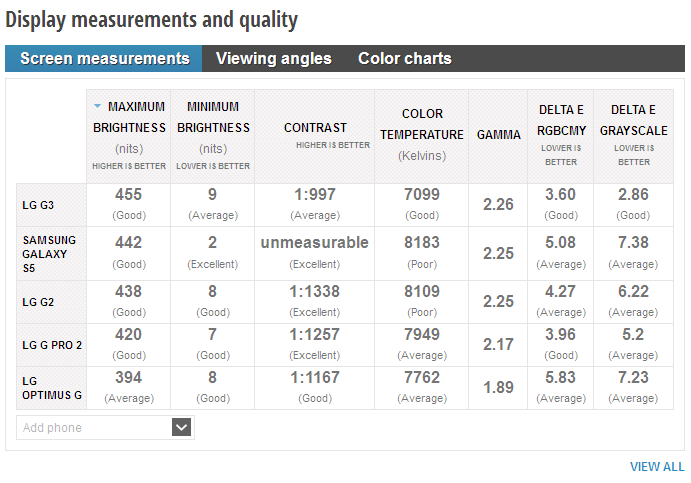This screenshot has height=483, width=691.
Task: Open the Screen measurements tab
Action: point(104,59)
